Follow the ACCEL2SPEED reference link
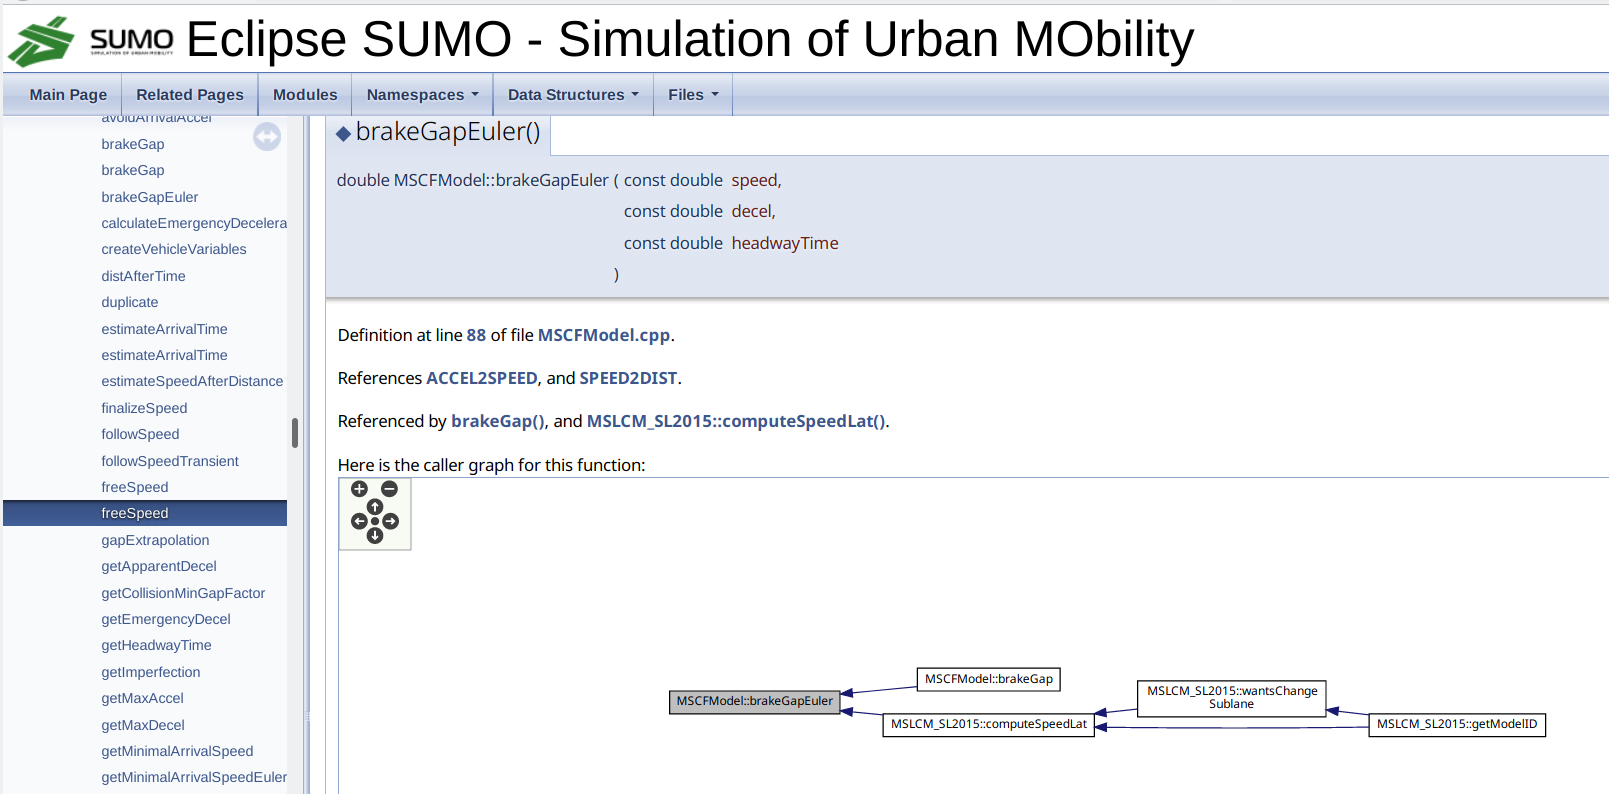 click(481, 378)
